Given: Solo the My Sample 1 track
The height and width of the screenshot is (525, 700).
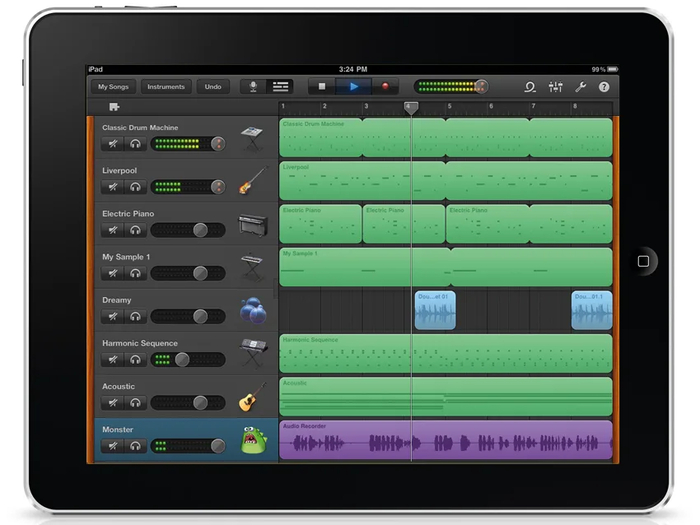Looking at the screenshot, I should pos(135,273).
